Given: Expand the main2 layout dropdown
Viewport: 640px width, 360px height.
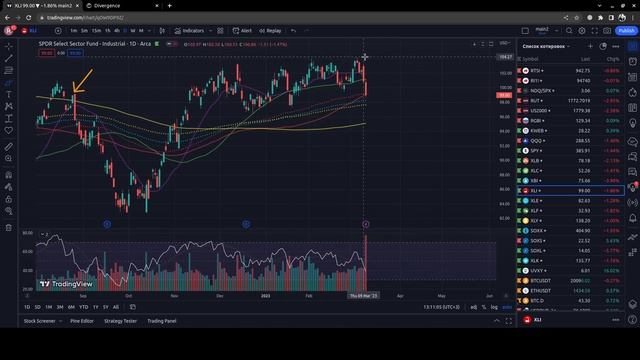Looking at the screenshot, I should (x=556, y=31).
